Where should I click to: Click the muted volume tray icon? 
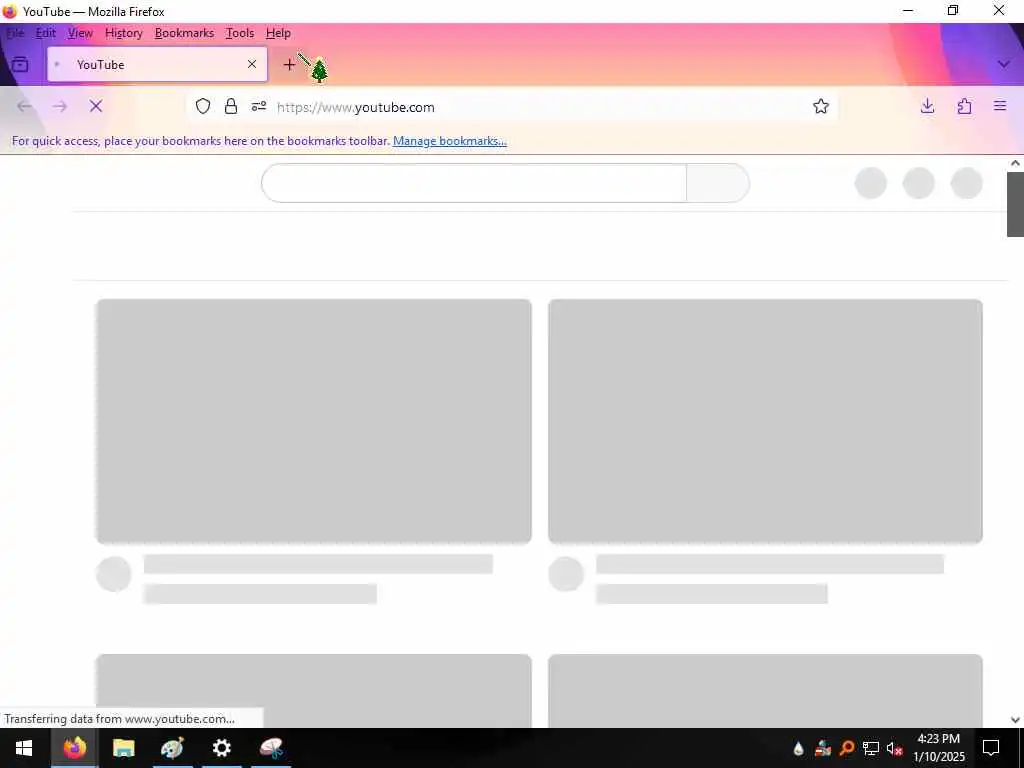894,748
